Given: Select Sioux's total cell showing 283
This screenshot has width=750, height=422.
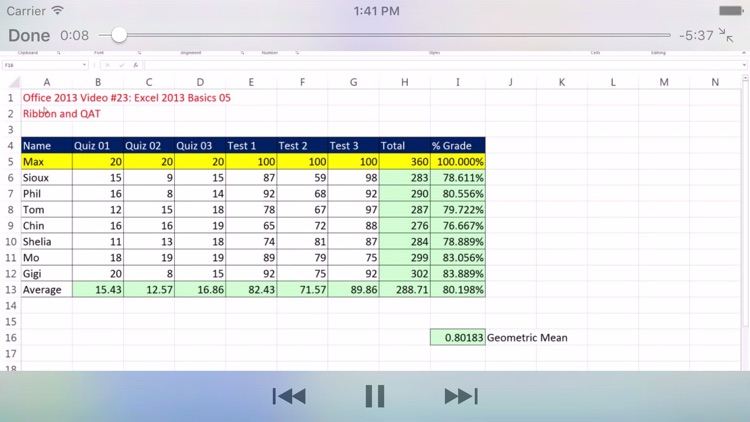Looking at the screenshot, I should [405, 178].
